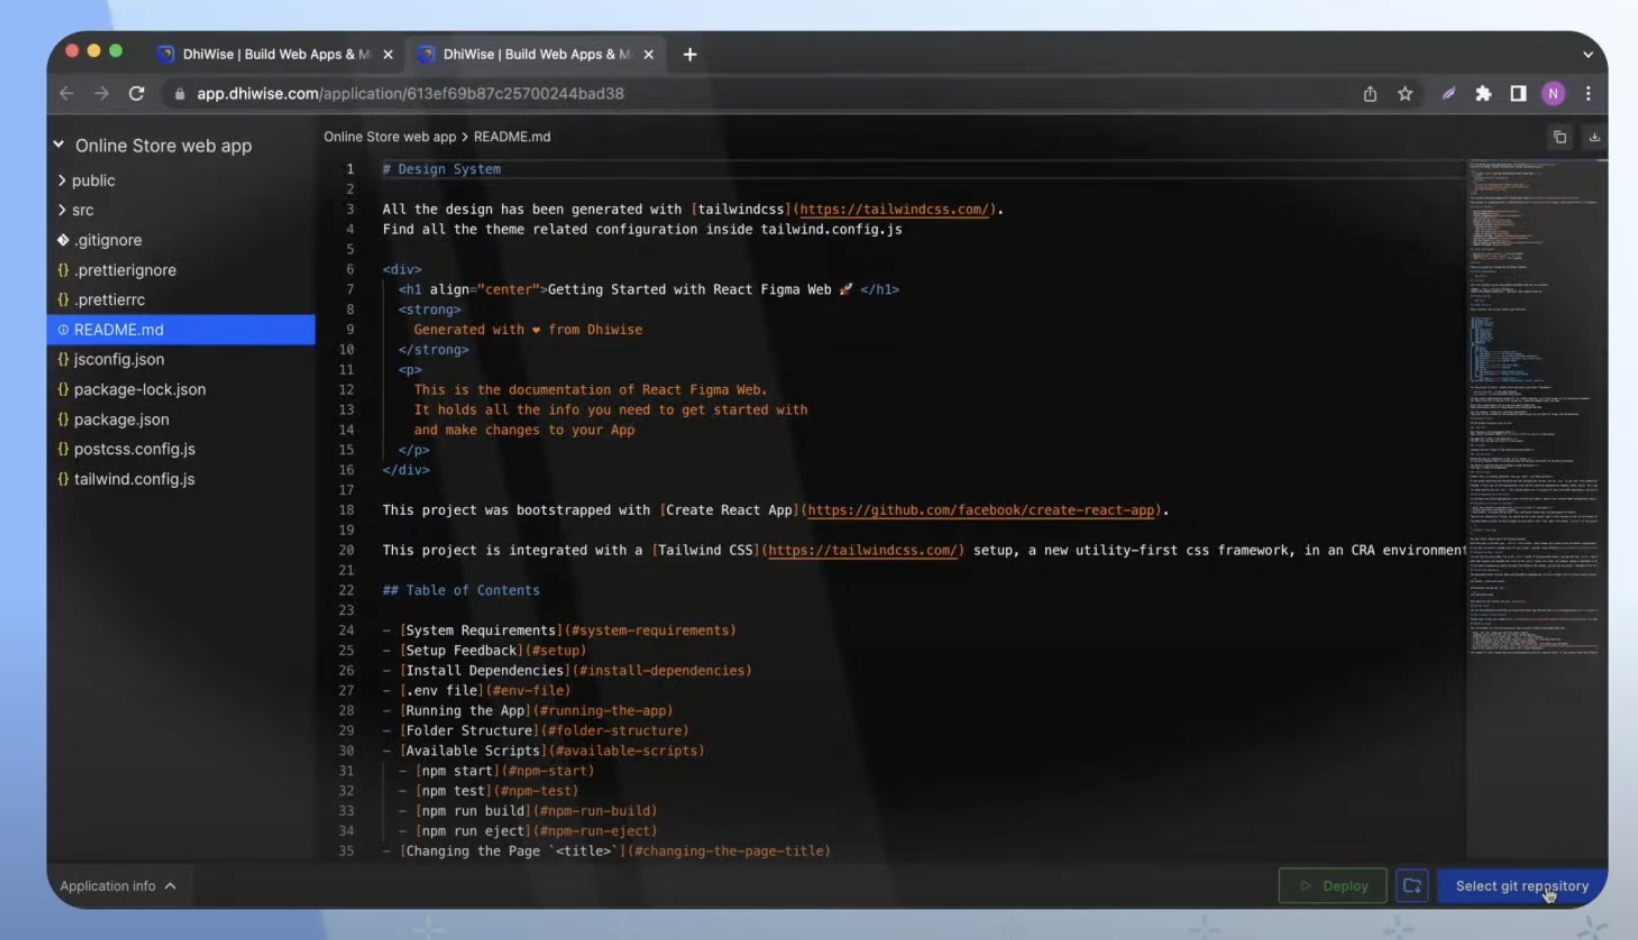Click the share page icon in the address bar
This screenshot has height=940, width=1638.
click(x=1370, y=93)
